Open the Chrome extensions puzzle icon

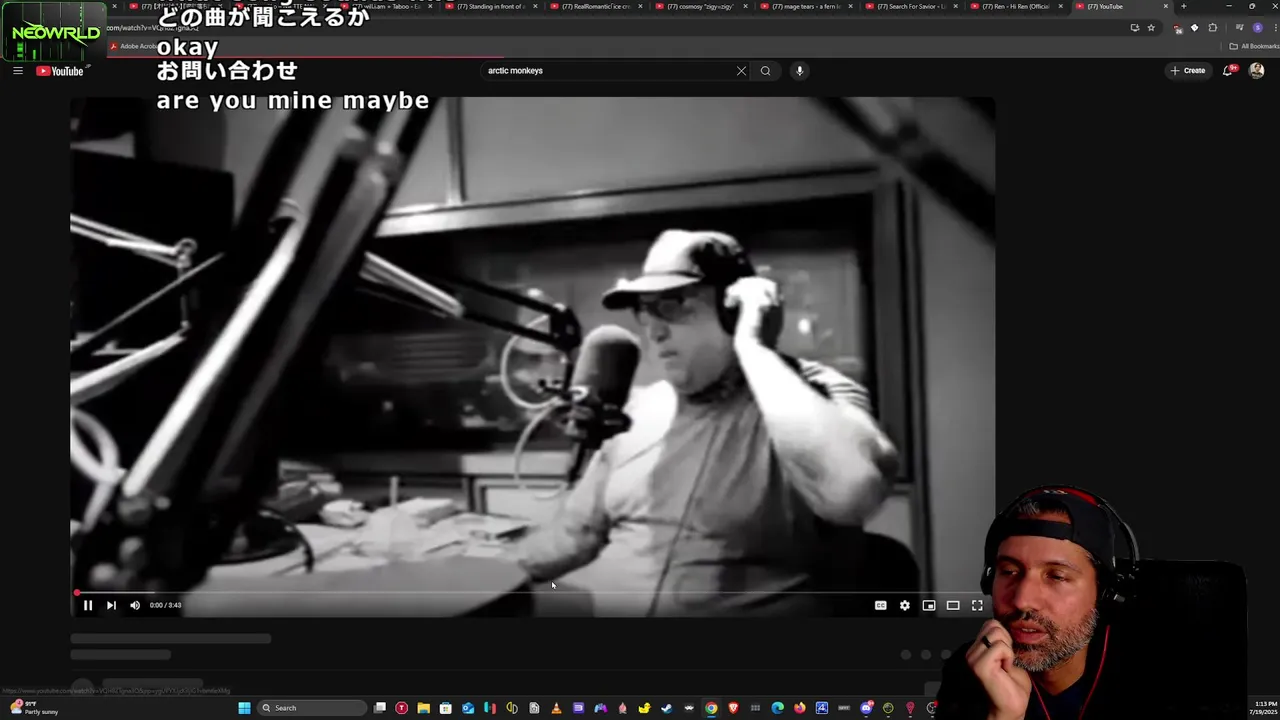tap(1213, 28)
